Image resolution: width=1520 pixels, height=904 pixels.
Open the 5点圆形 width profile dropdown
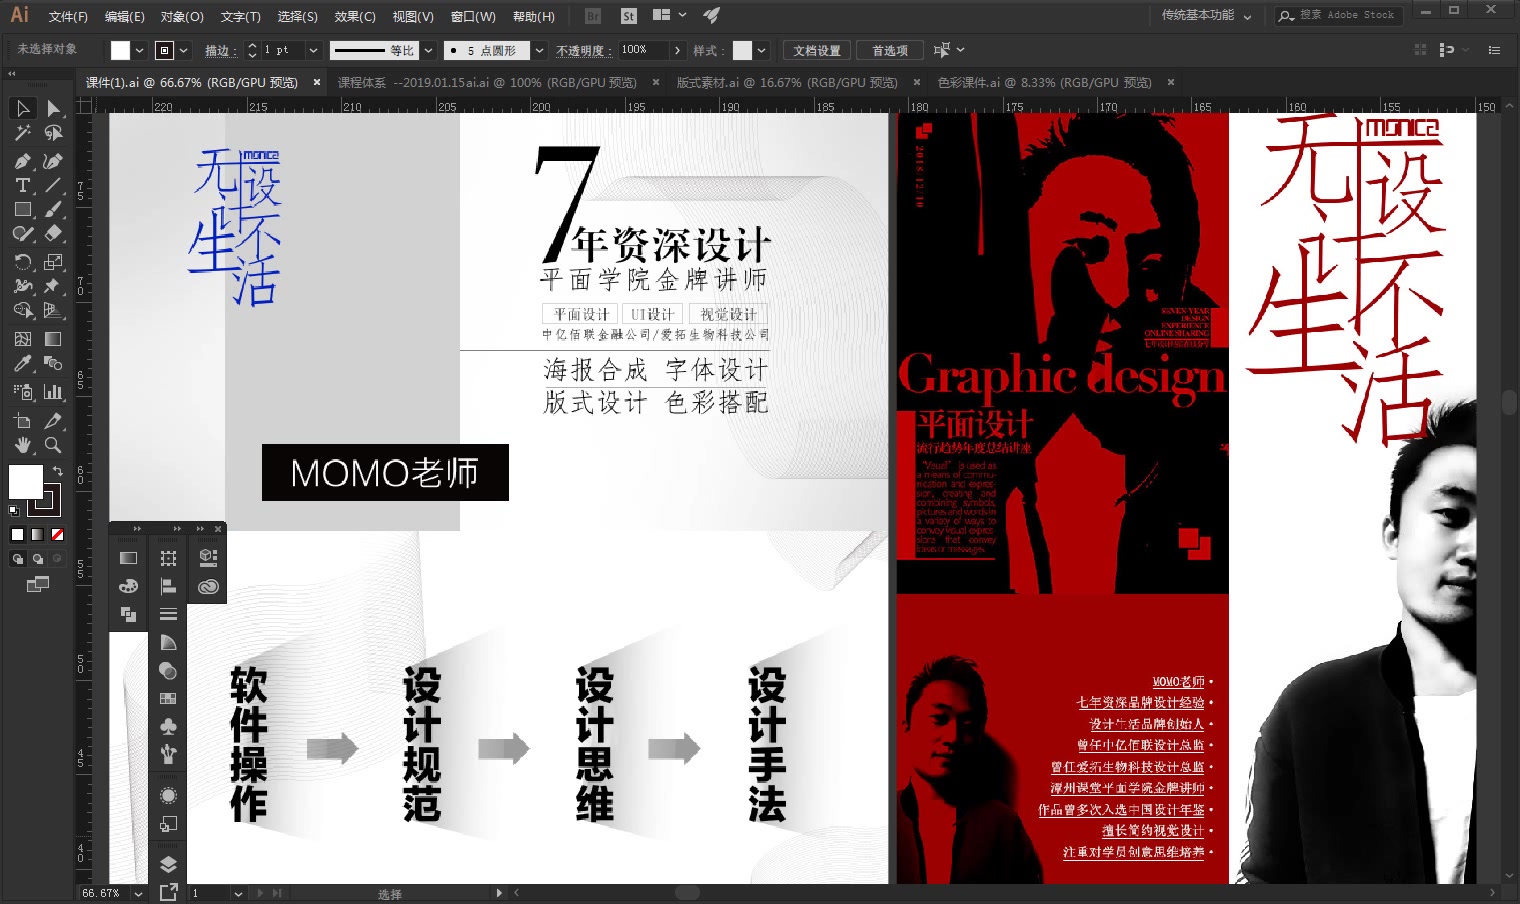(x=539, y=50)
